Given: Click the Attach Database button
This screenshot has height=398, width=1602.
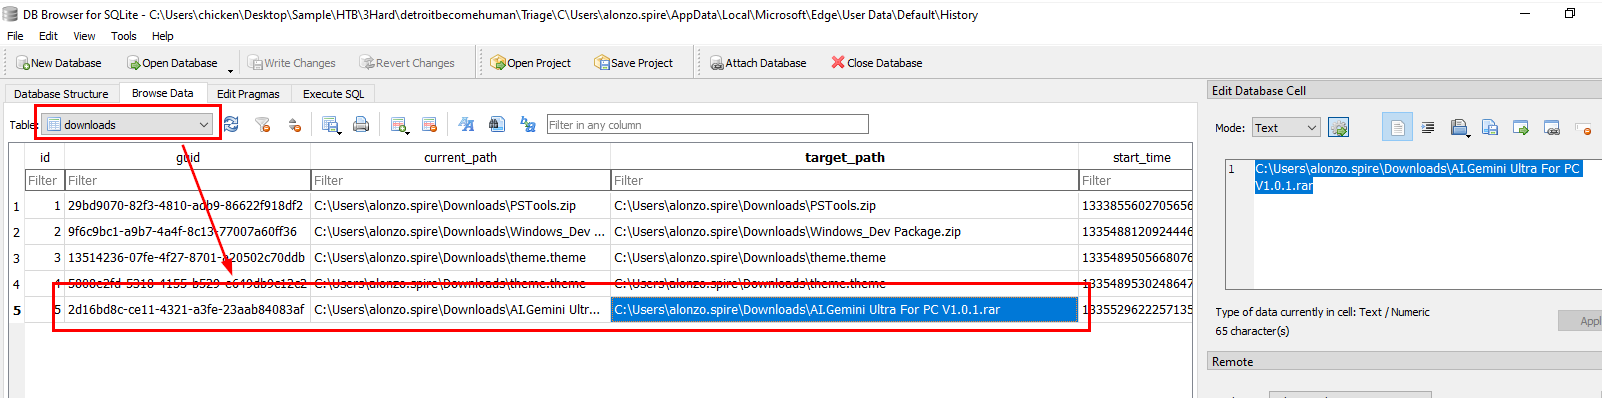Looking at the screenshot, I should 758,63.
